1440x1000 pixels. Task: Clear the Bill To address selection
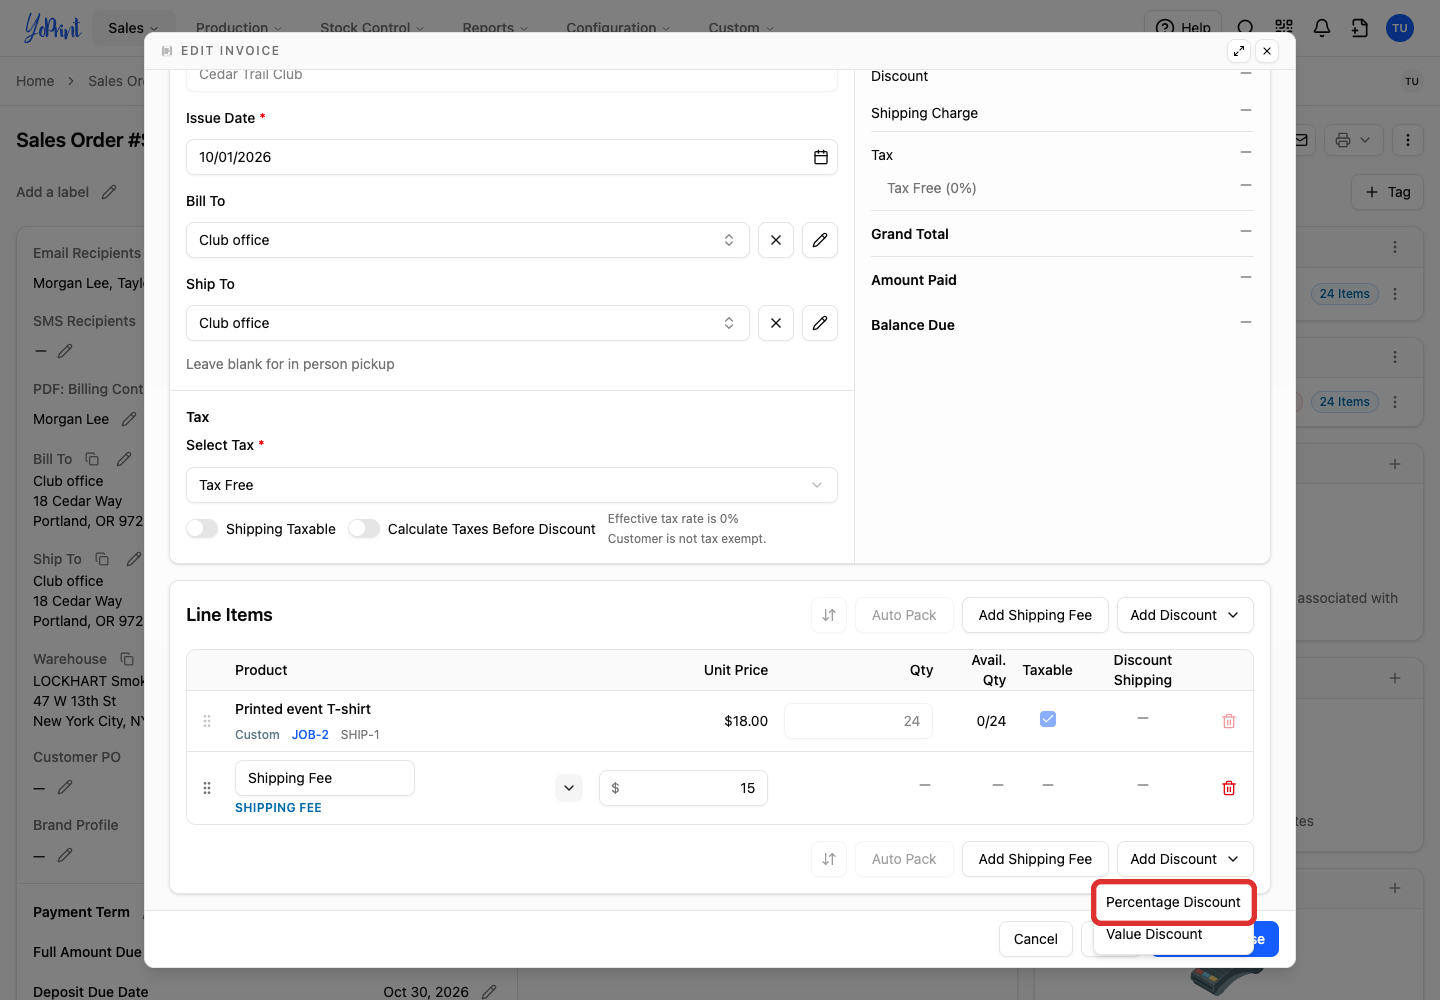pos(776,240)
